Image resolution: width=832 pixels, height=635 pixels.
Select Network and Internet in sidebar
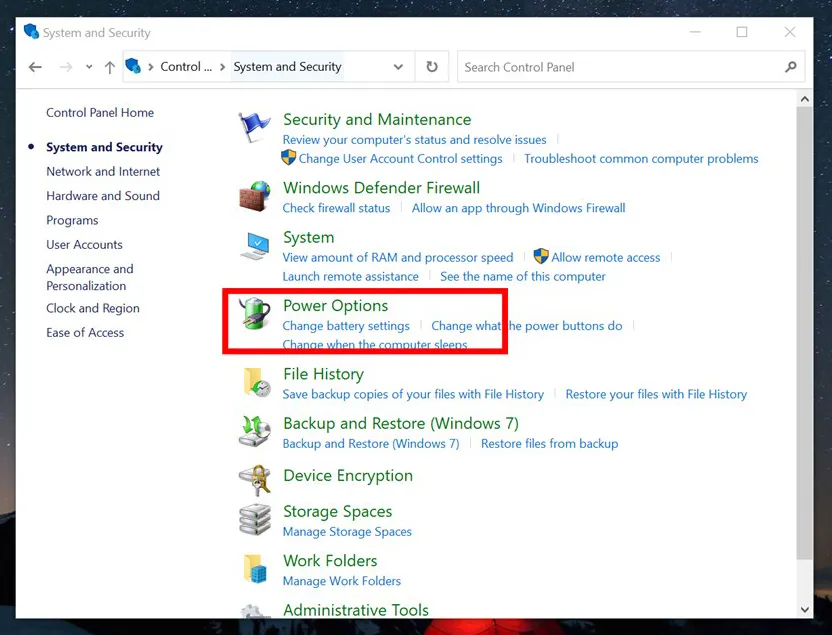click(x=103, y=171)
